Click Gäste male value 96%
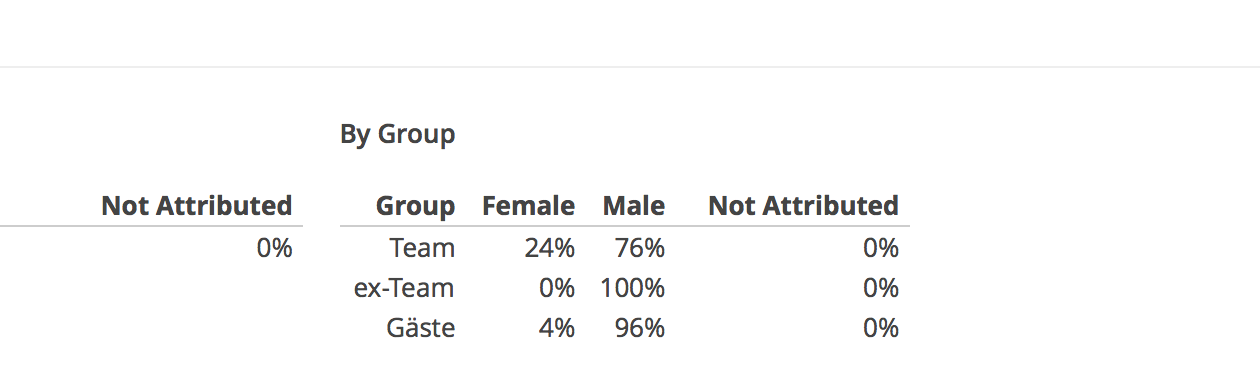 tap(640, 328)
